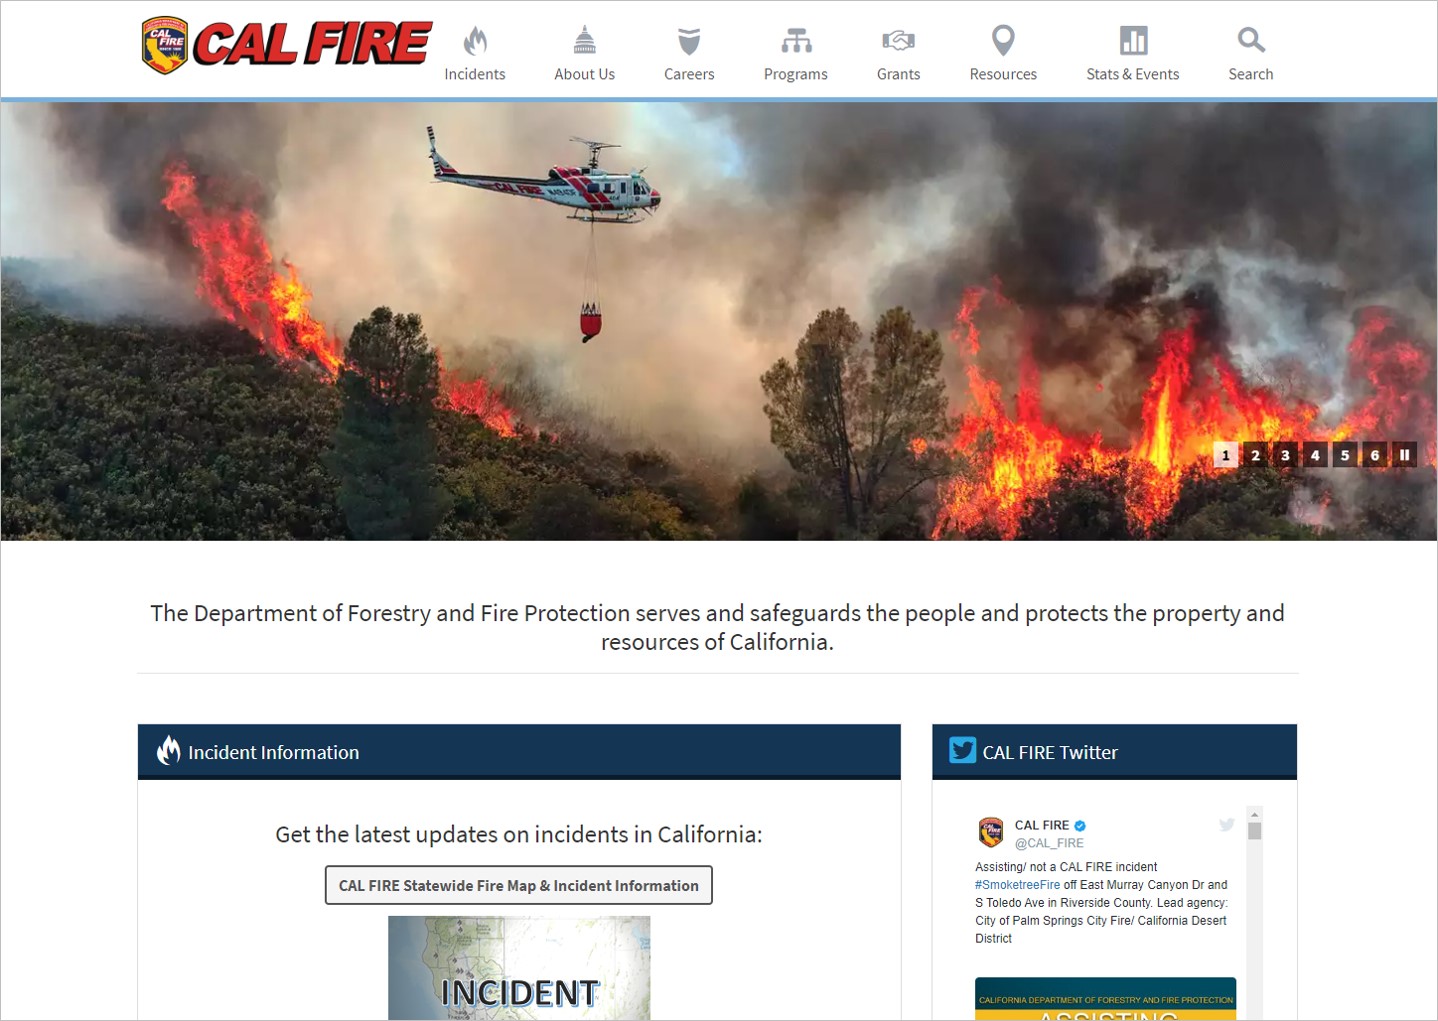Screen dimensions: 1438x1021
Task: Click the Twitter bird icon in tweet
Action: (1227, 825)
